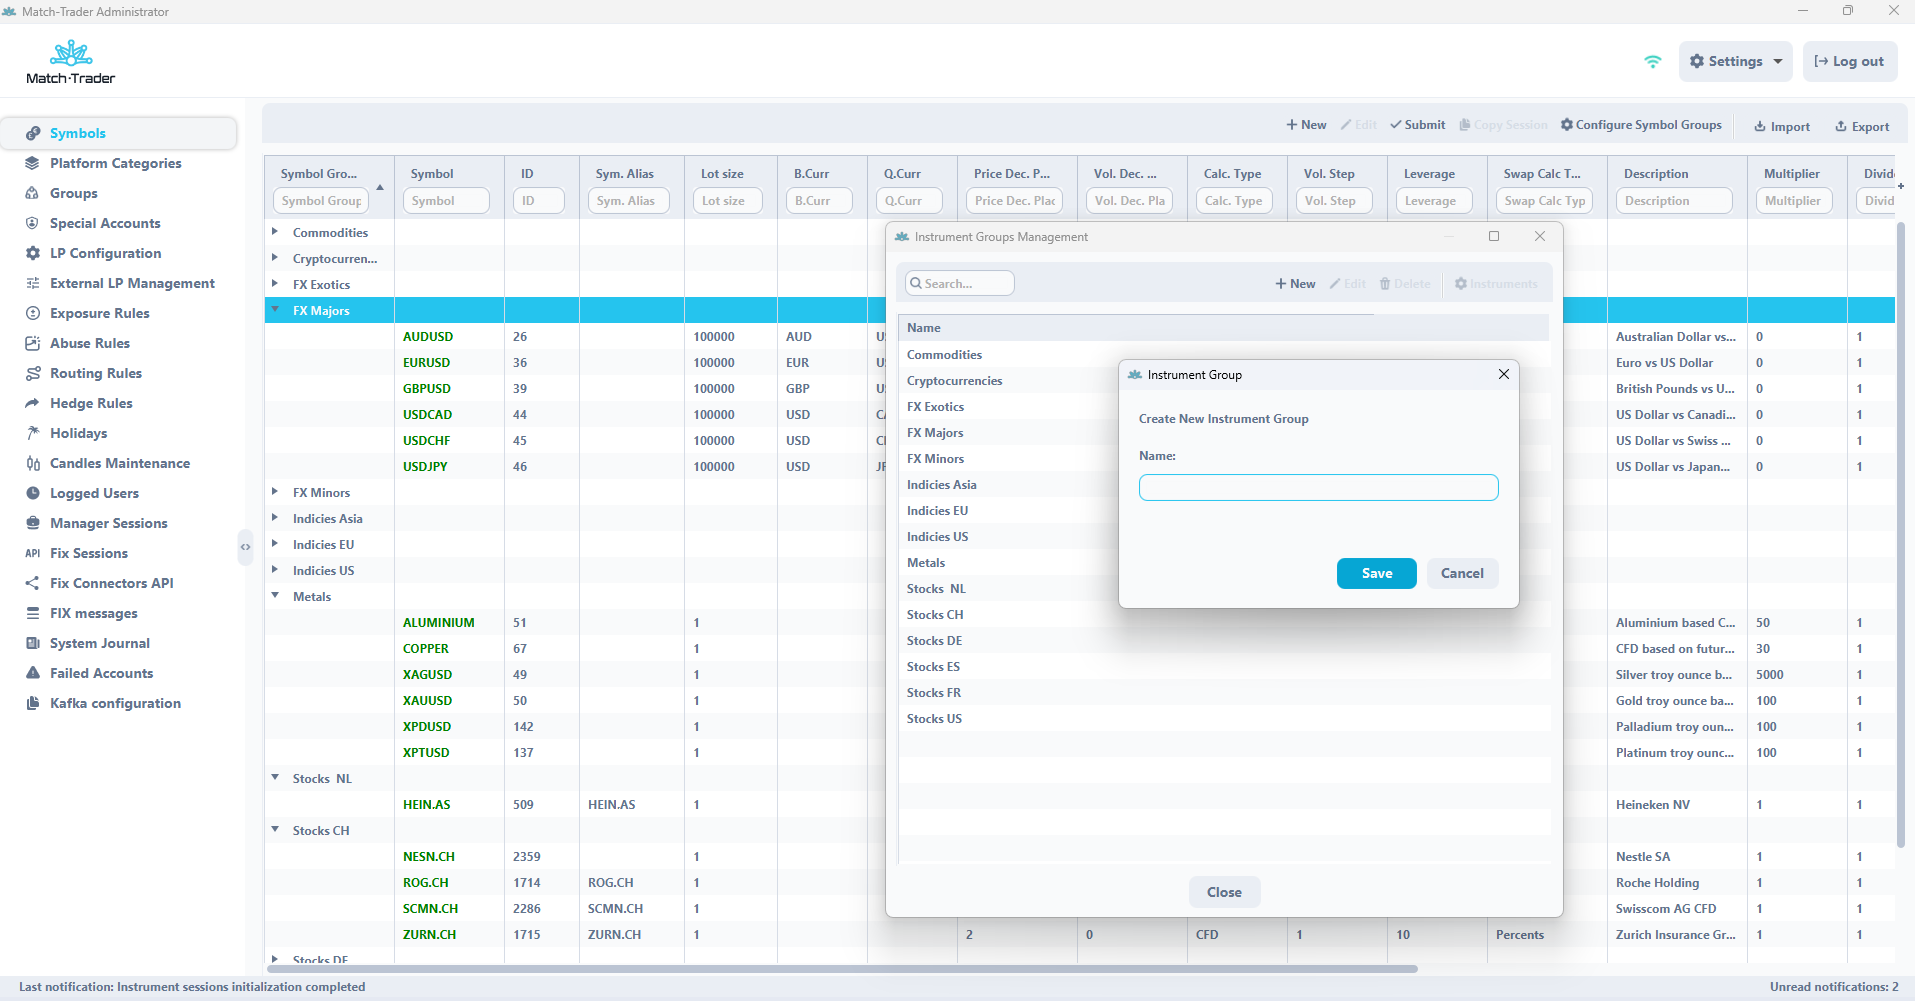Click the Kafka configuration icon
The width and height of the screenshot is (1915, 1001).
point(33,703)
